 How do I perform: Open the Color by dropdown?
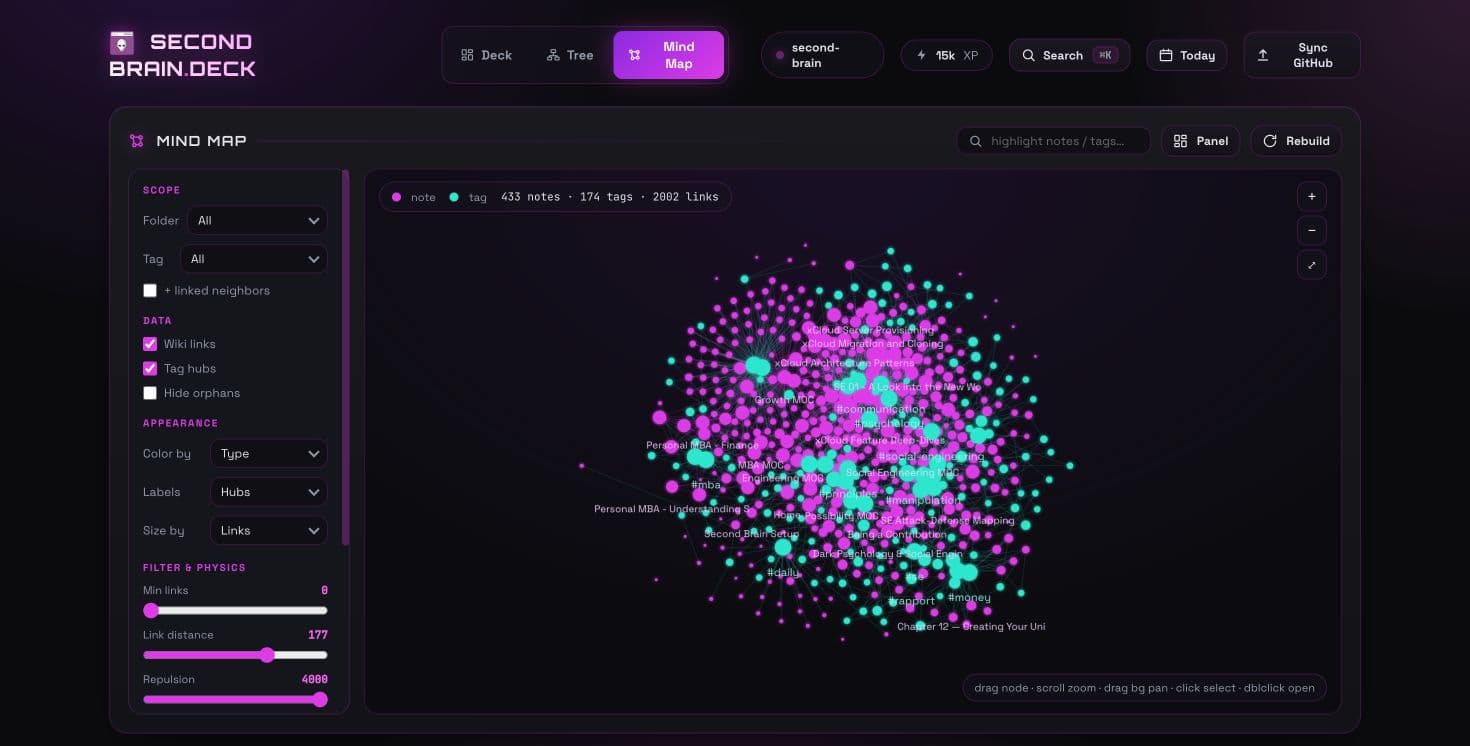(269, 453)
